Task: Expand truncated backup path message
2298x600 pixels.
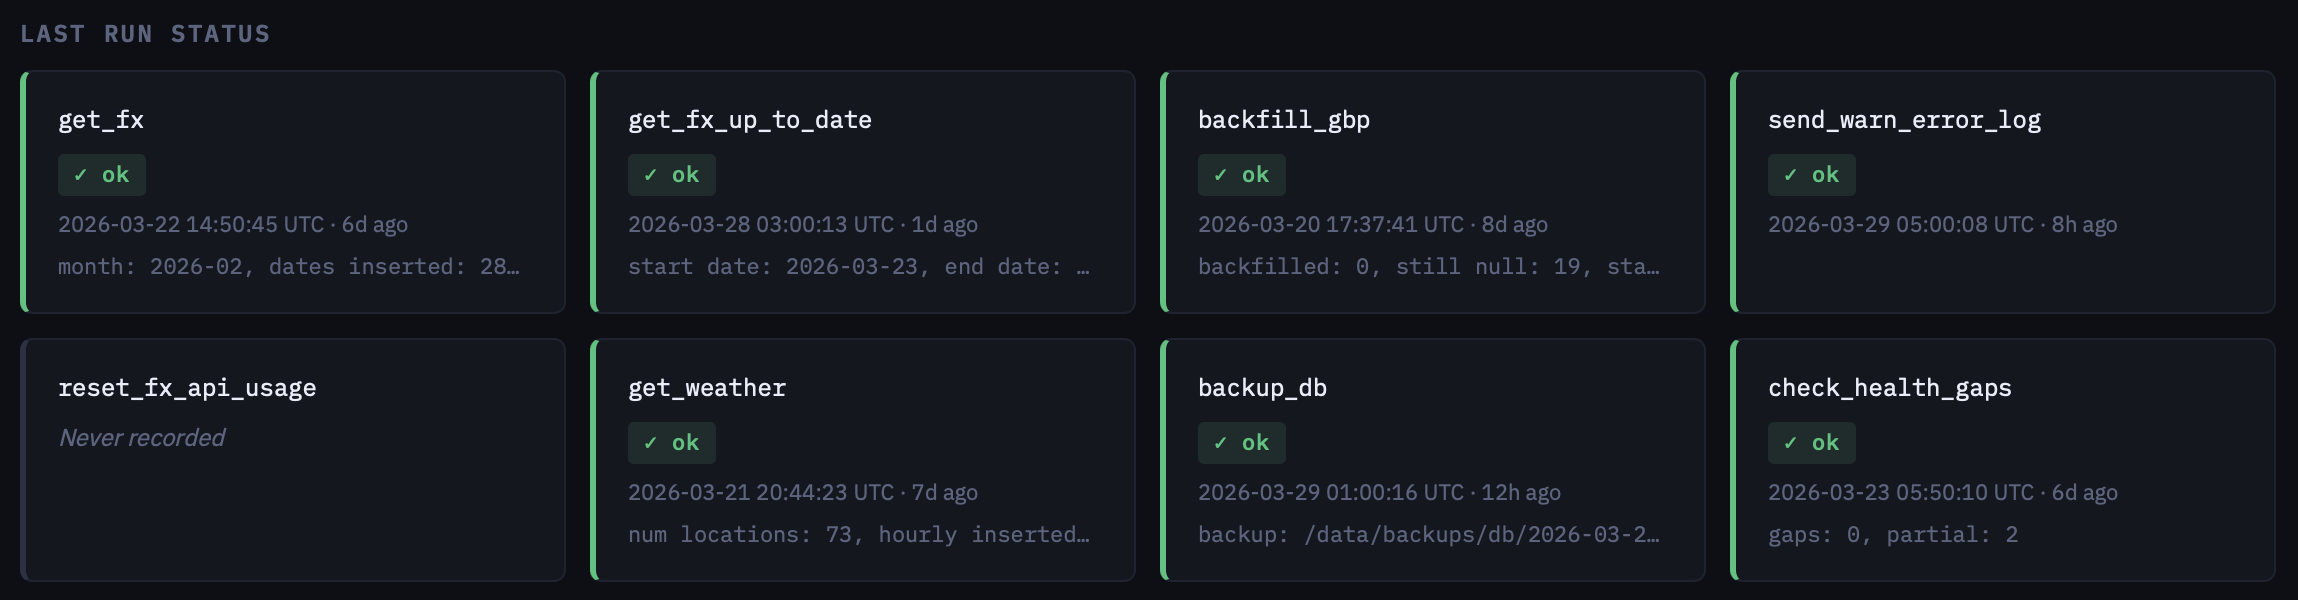Action: tap(1428, 535)
